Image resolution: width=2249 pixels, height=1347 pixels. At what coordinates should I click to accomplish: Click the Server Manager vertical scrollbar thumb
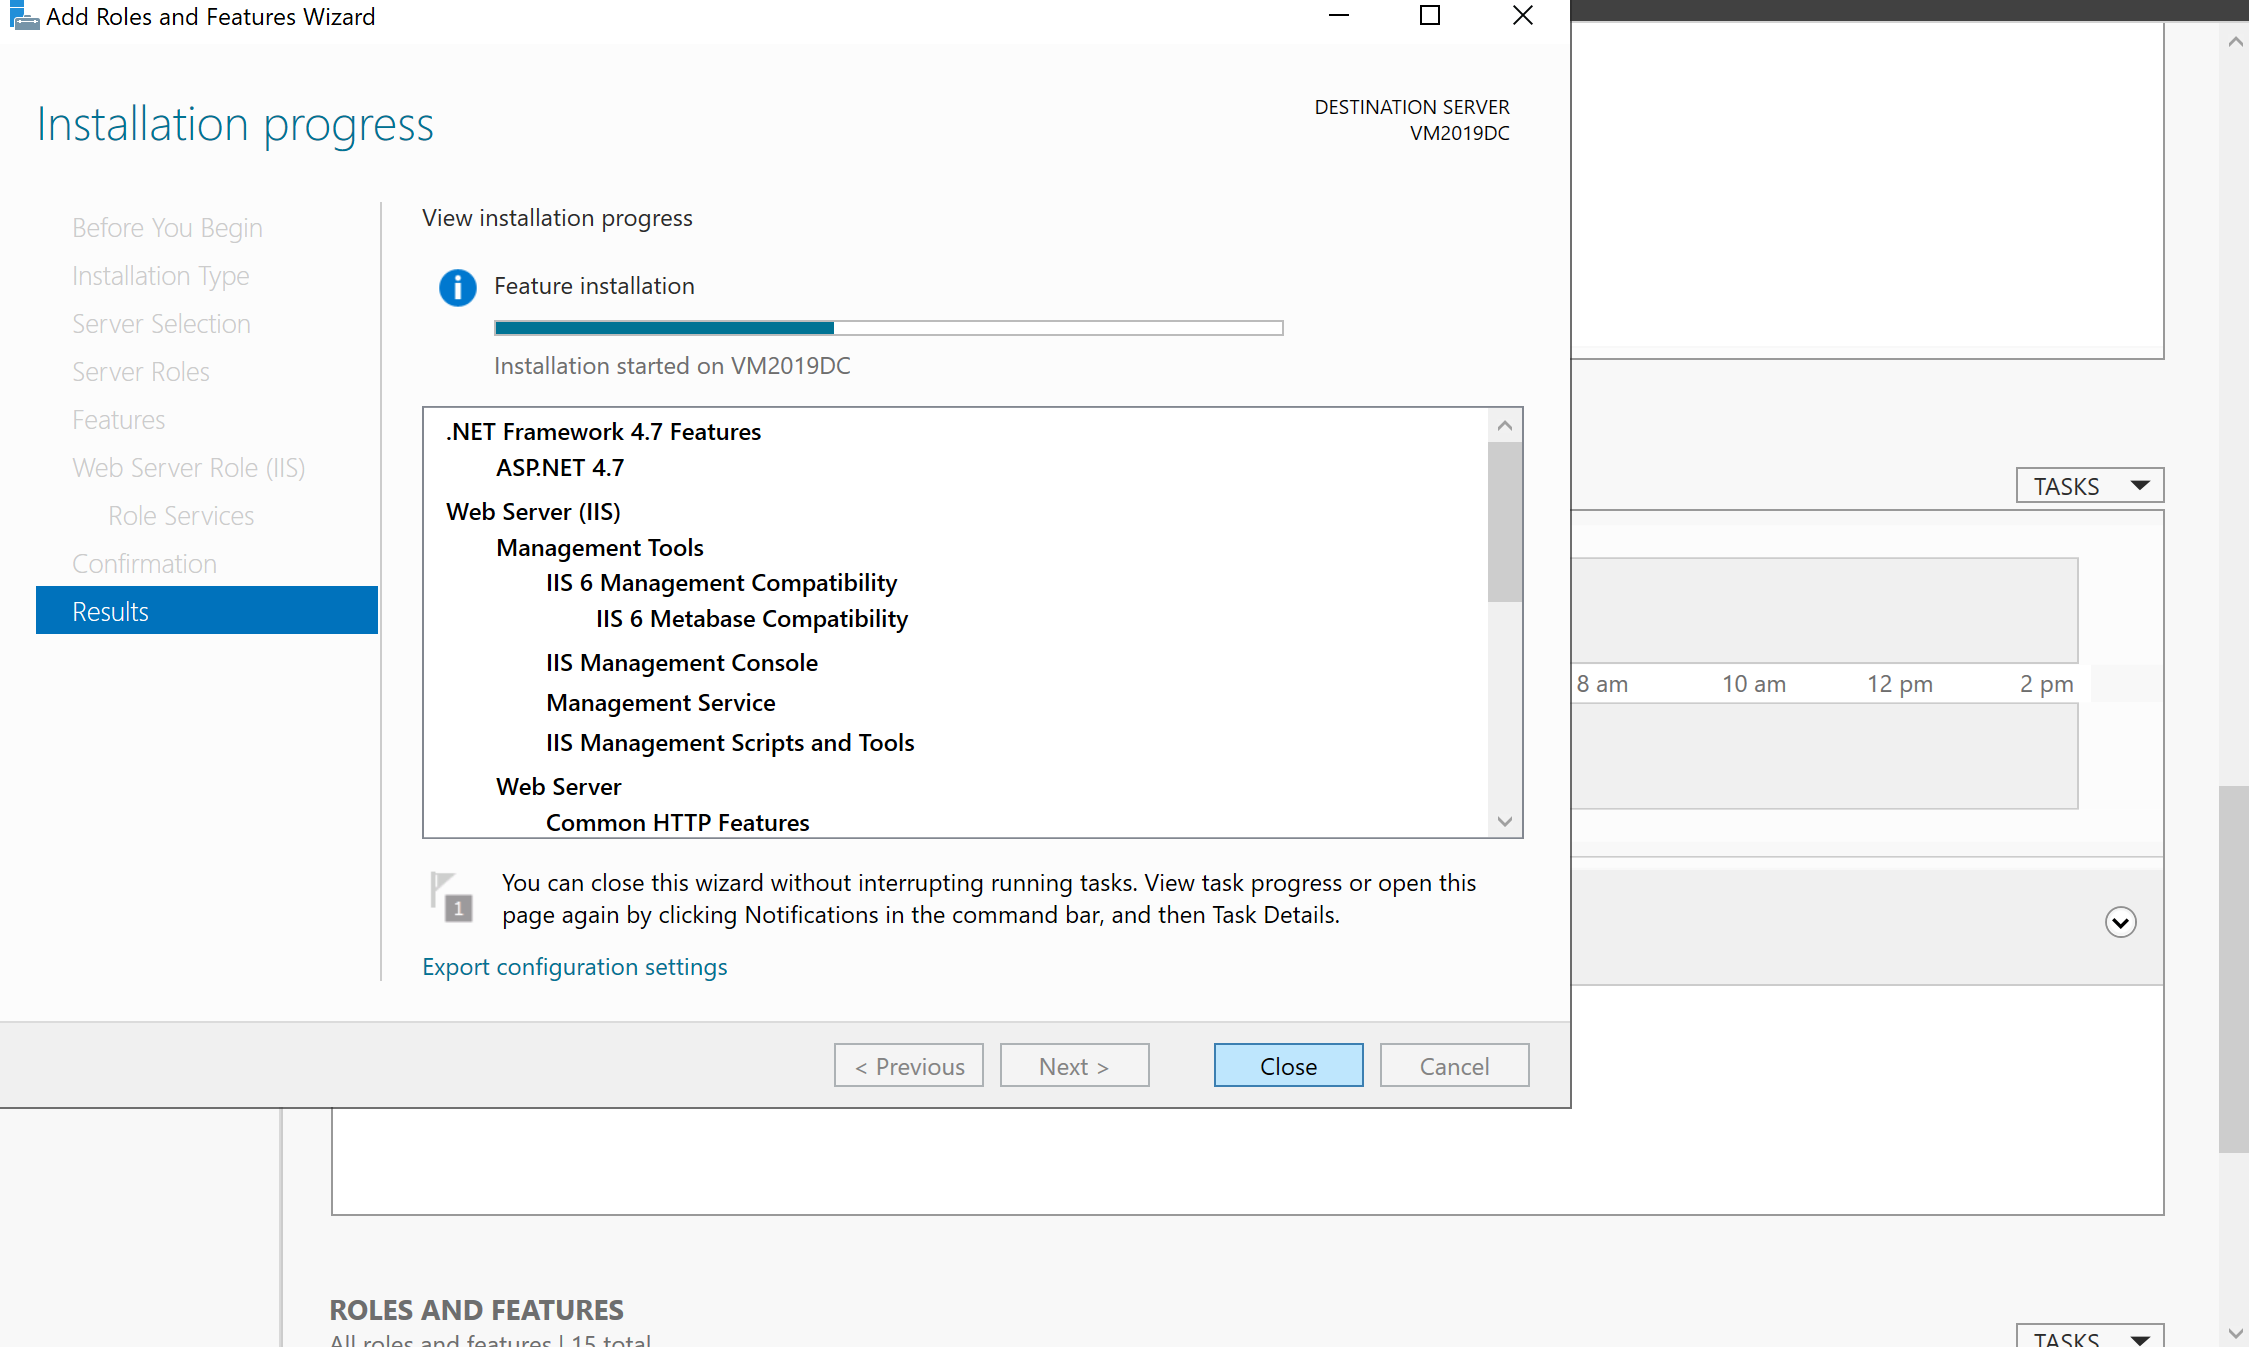(2233, 968)
